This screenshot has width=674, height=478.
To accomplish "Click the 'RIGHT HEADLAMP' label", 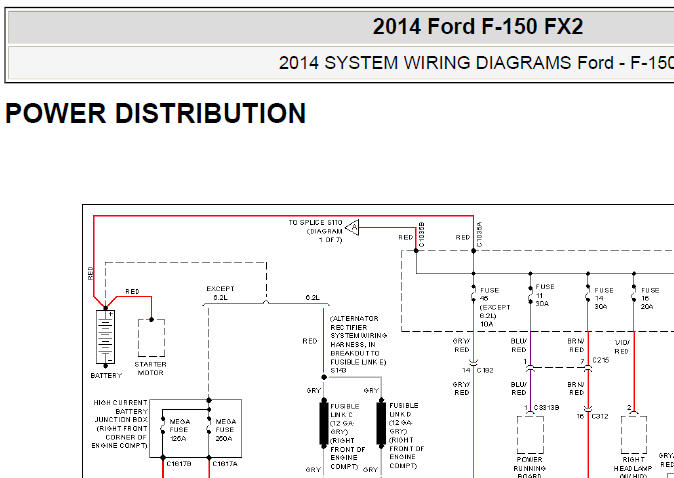I will [x=633, y=464].
